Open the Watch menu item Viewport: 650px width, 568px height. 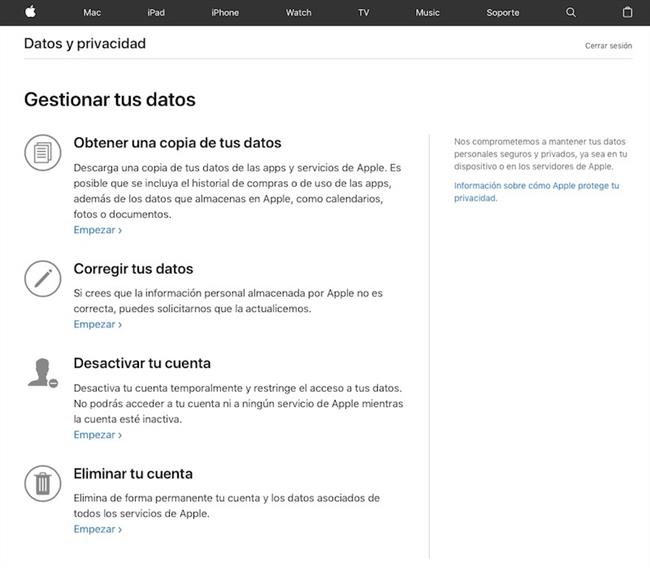(x=298, y=12)
